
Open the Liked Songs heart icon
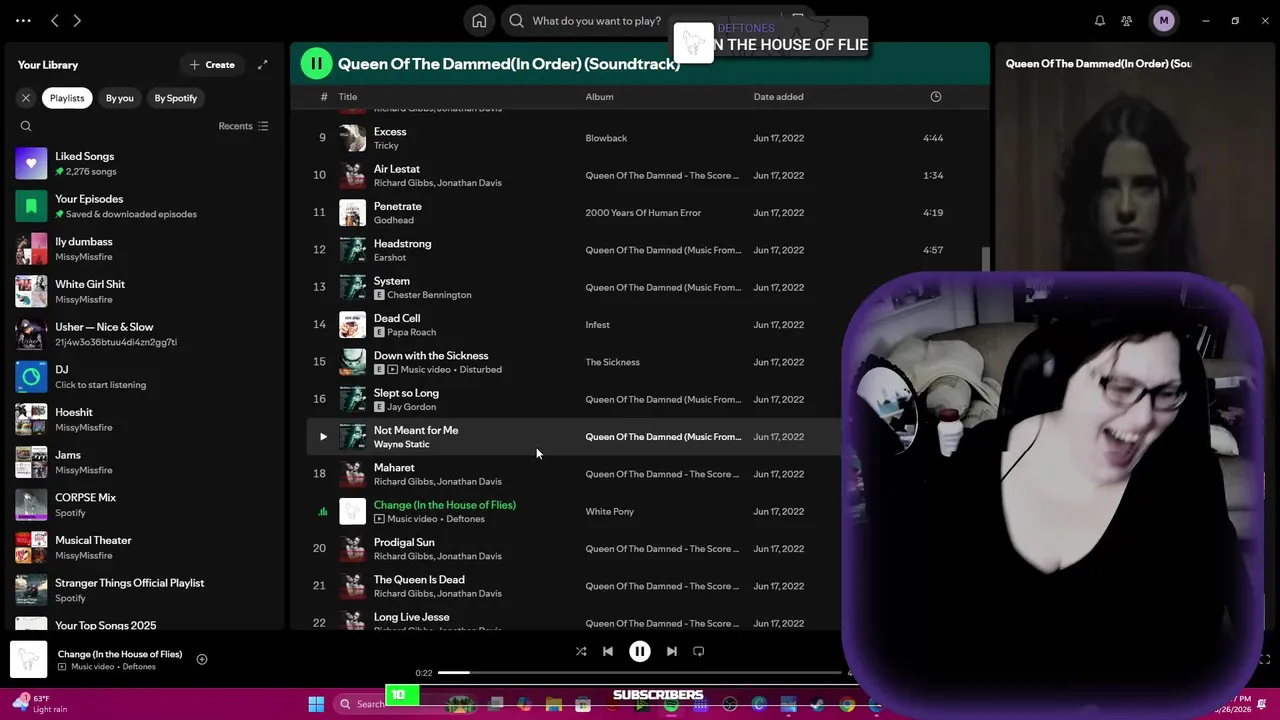pyautogui.click(x=31, y=163)
